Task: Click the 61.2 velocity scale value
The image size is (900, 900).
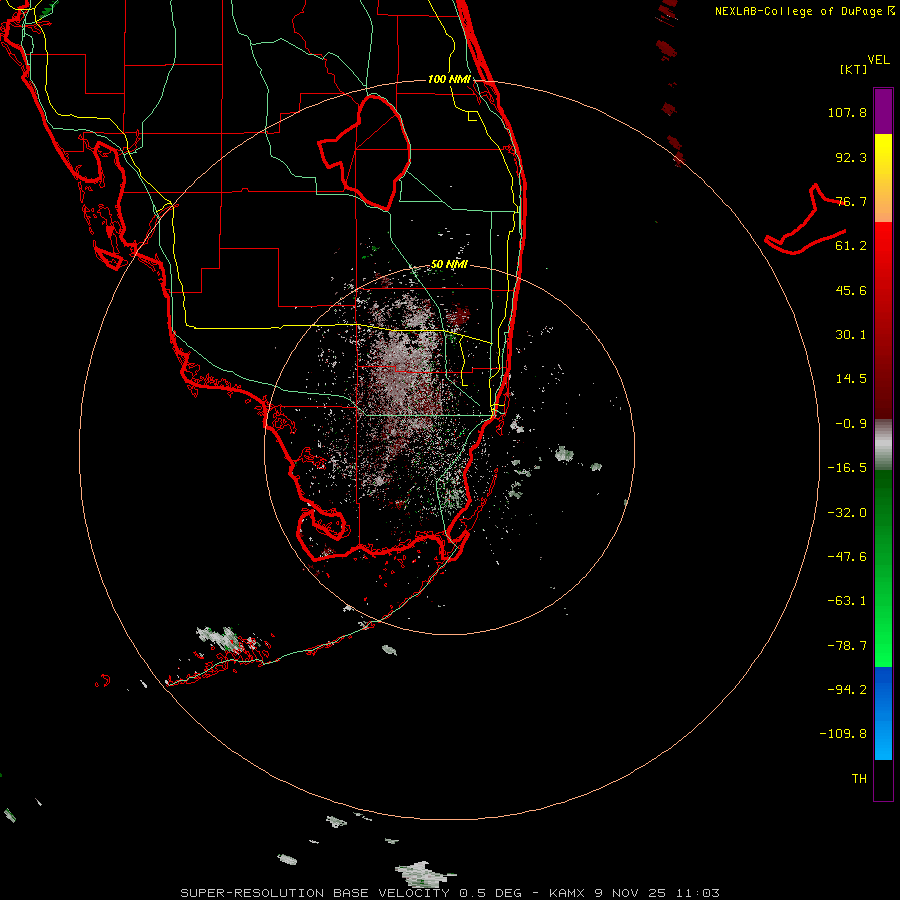Action: point(851,246)
